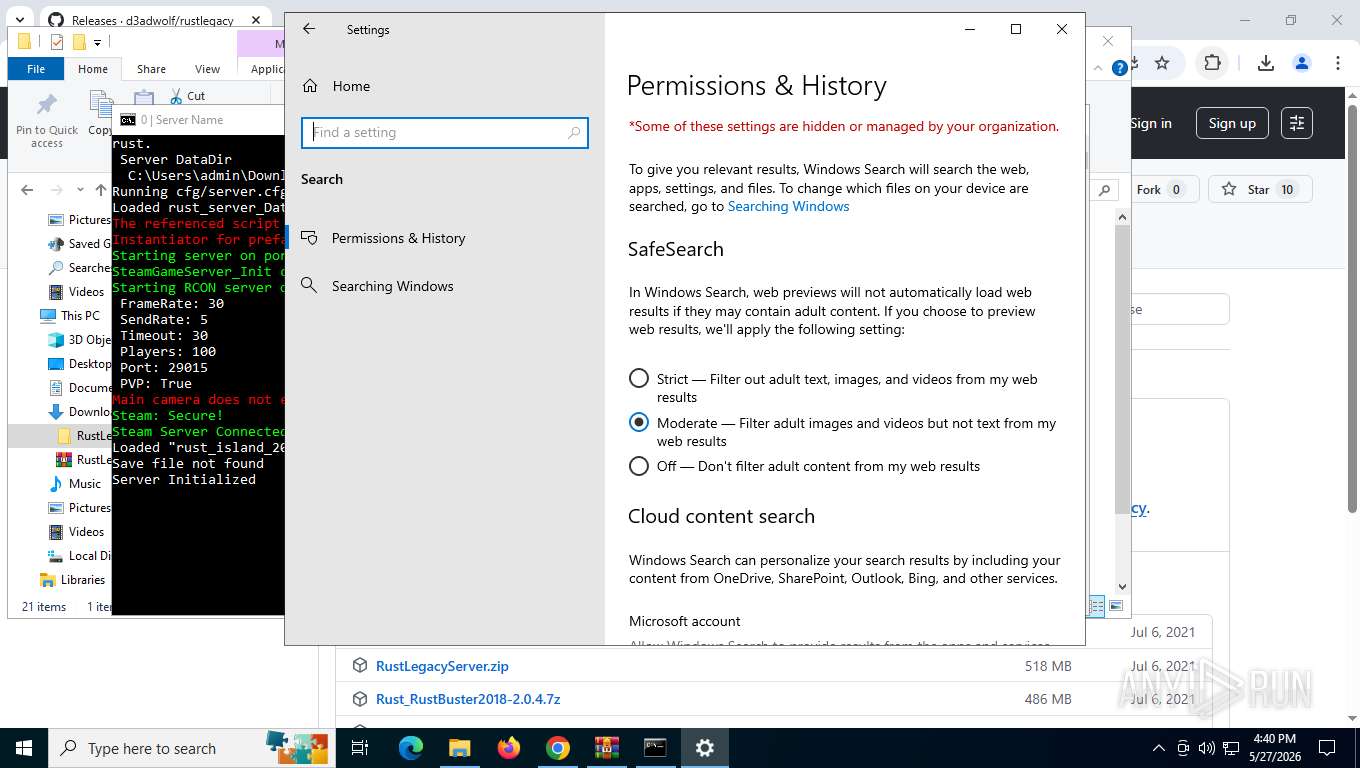Switch to View tab in File Explorer

[207, 69]
